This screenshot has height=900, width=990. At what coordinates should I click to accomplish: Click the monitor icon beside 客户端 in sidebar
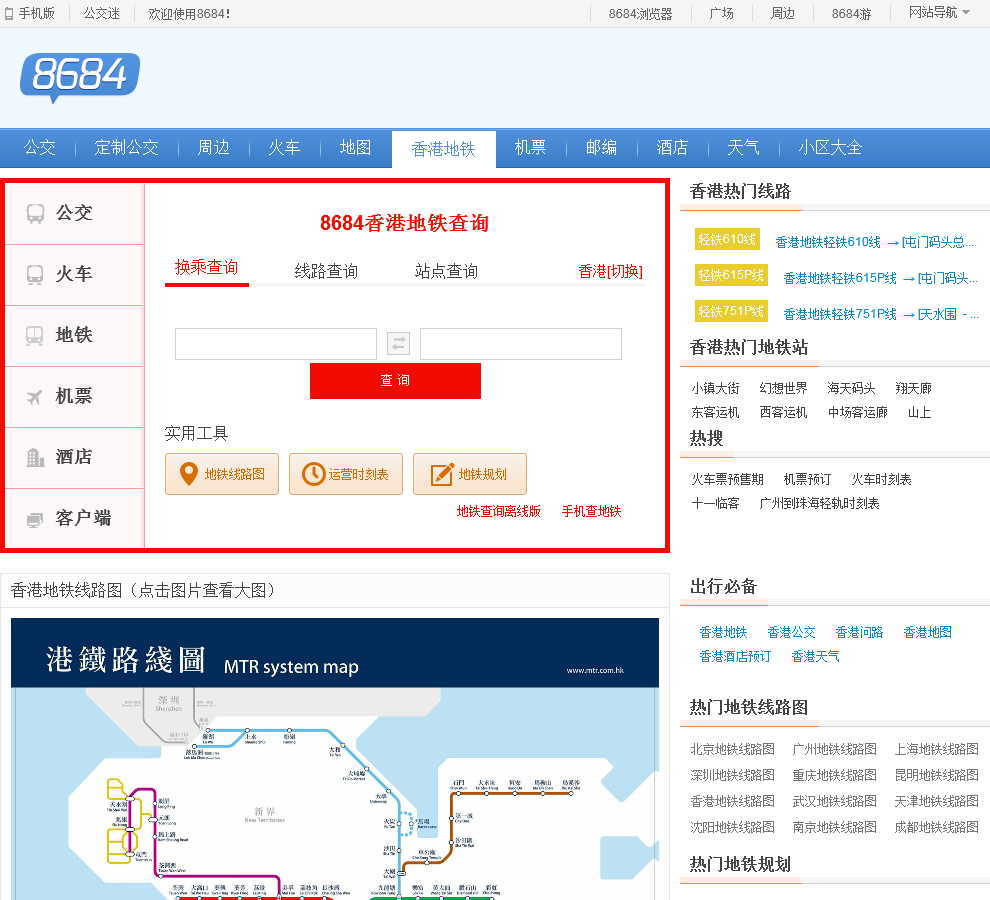(x=35, y=519)
